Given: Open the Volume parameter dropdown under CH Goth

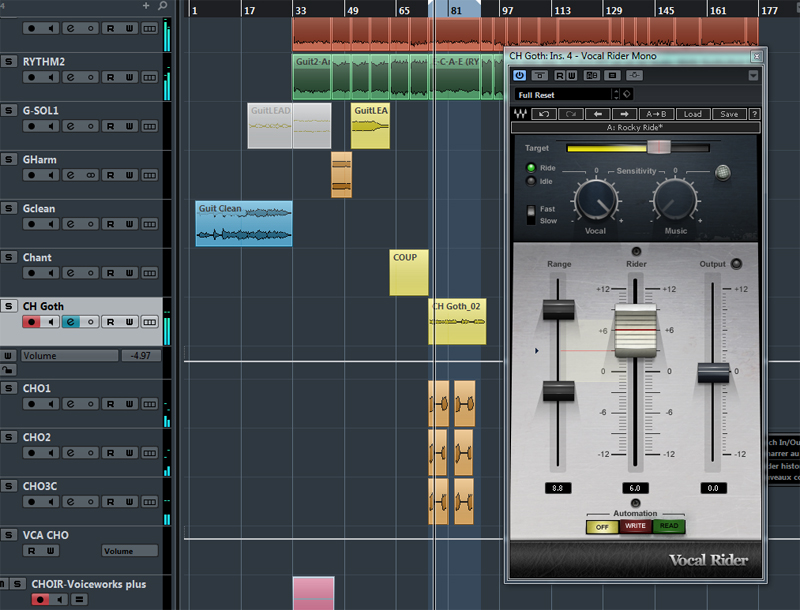Looking at the screenshot, I should click(x=70, y=356).
